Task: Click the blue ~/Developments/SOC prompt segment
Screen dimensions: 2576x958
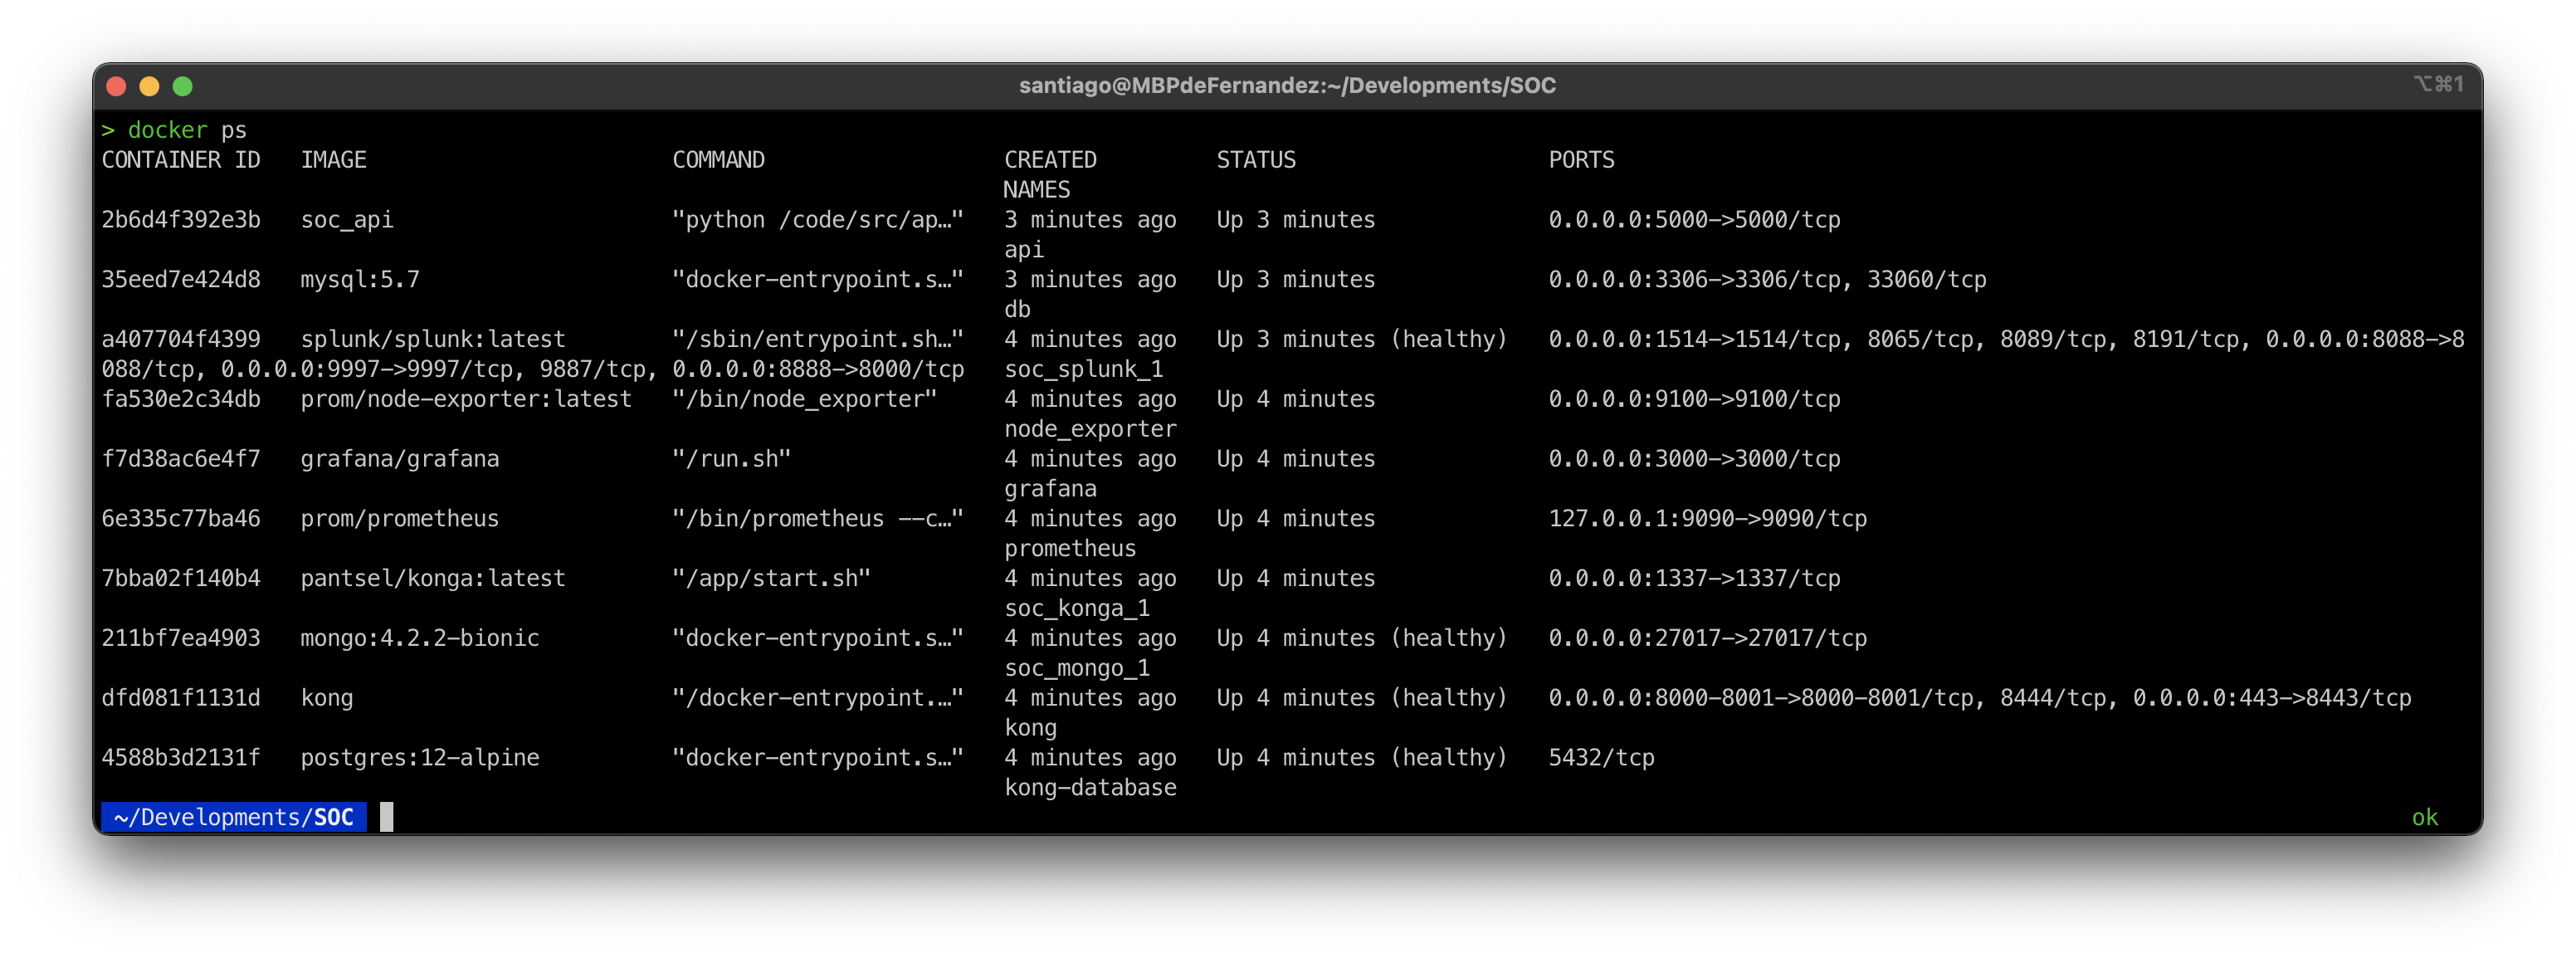Action: pos(233,817)
